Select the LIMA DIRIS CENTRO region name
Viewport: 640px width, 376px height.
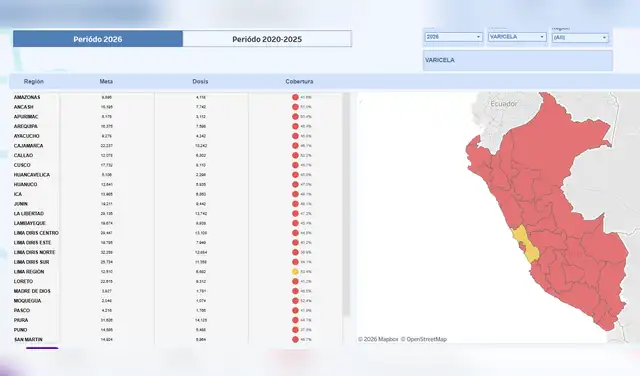[36, 233]
